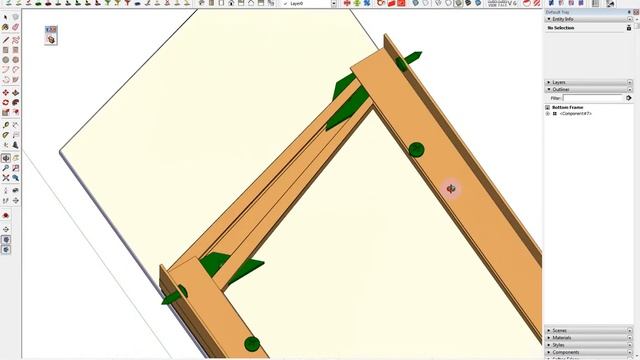Choose the Freehand drawing tool
The image size is (640, 360).
[x=16, y=40]
